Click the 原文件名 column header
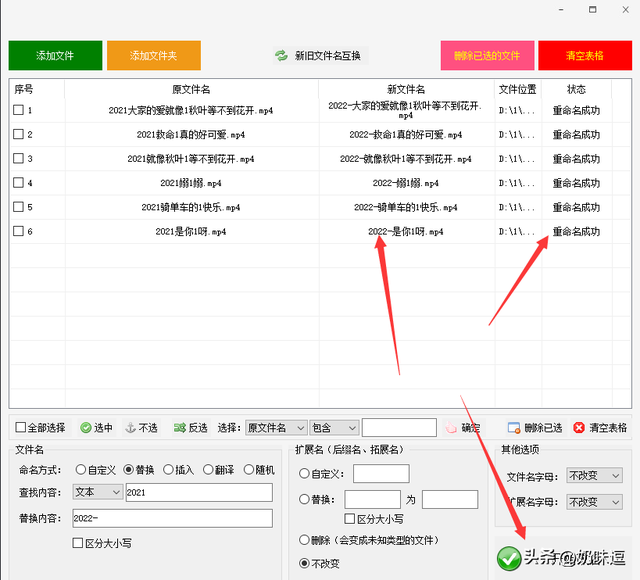The image size is (640, 580). click(191, 89)
